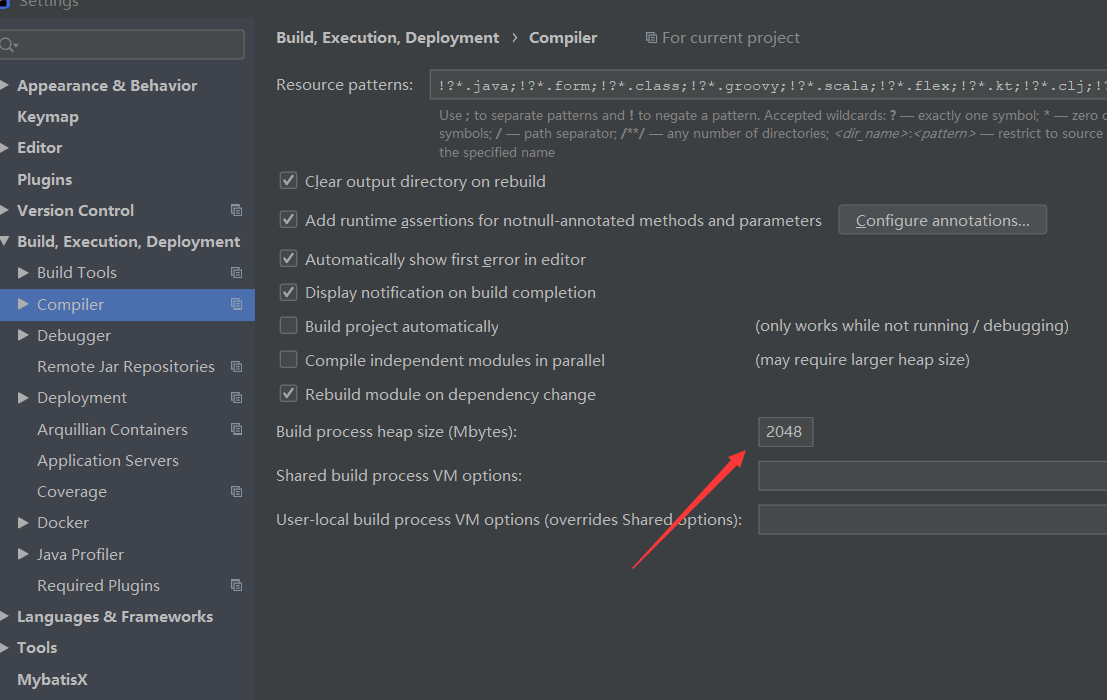Screen dimensions: 1107x700
Task: Uncheck Clear output directory on rebuild
Action: pos(289,181)
